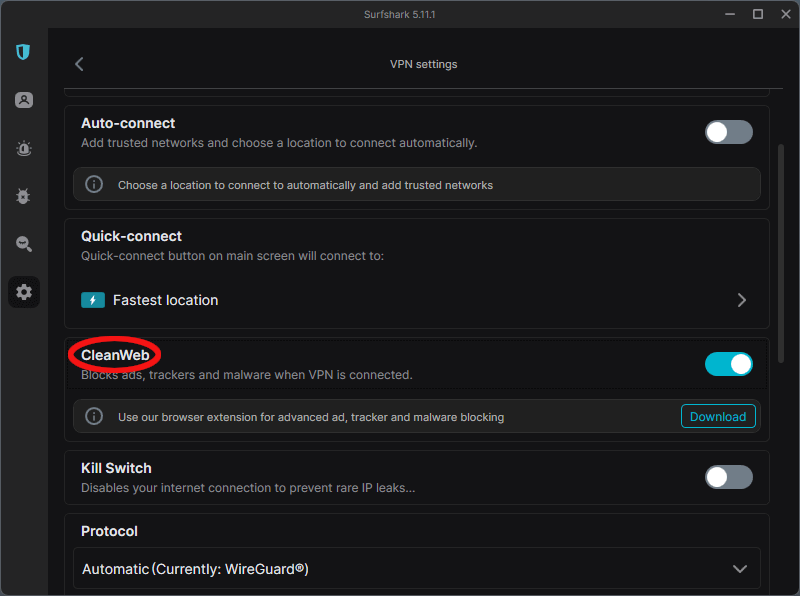Image resolution: width=800 pixels, height=596 pixels.
Task: Enable the Auto-connect toggle
Action: [x=729, y=132]
